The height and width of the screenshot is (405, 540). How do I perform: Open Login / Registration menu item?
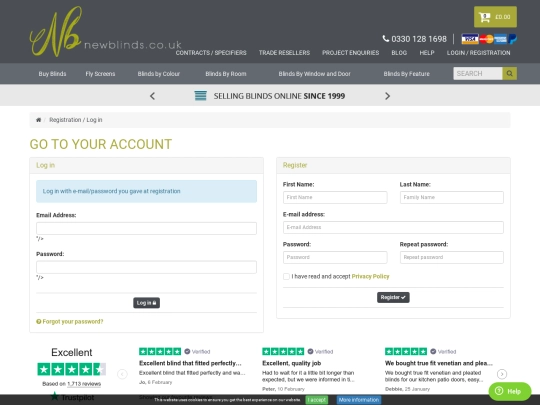tap(479, 53)
